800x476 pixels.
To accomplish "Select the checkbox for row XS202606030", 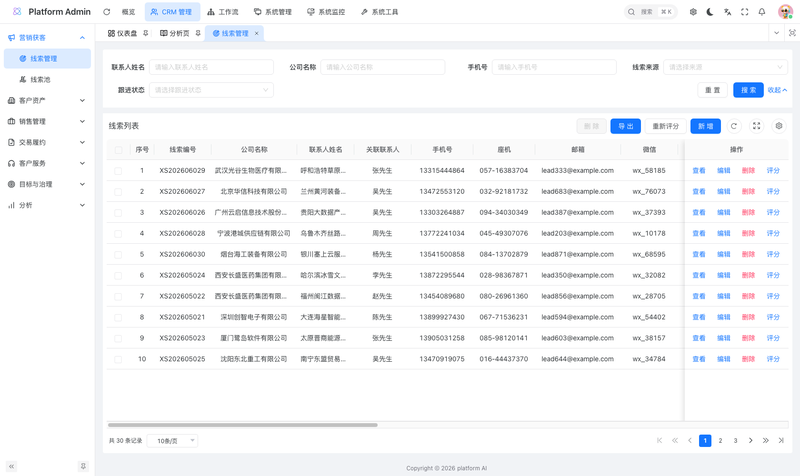I will 118,255.
